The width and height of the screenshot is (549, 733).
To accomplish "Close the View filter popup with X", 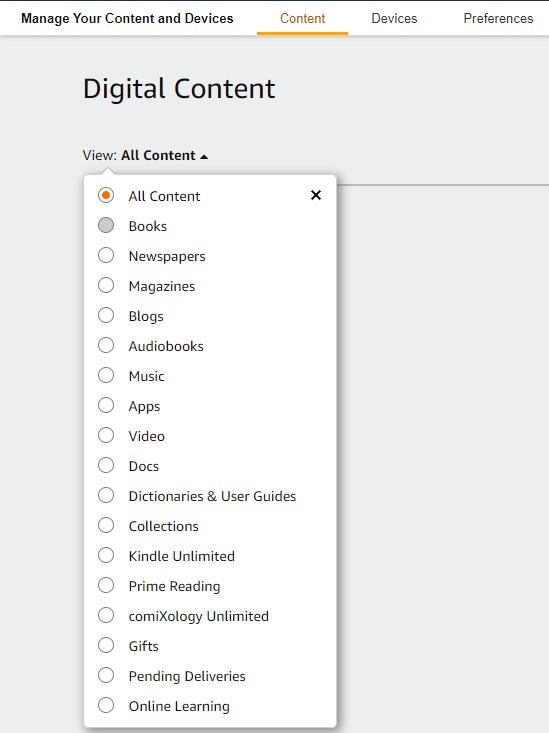I will [x=316, y=195].
